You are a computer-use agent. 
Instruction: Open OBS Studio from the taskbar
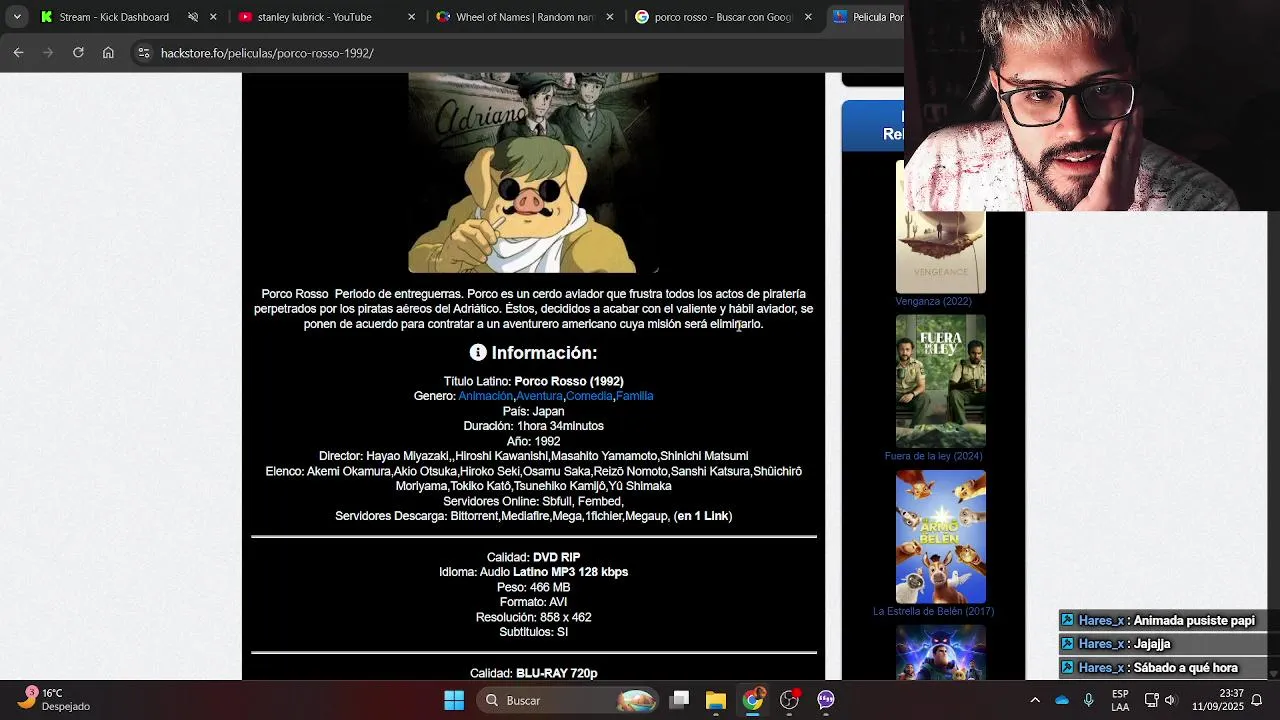(790, 700)
